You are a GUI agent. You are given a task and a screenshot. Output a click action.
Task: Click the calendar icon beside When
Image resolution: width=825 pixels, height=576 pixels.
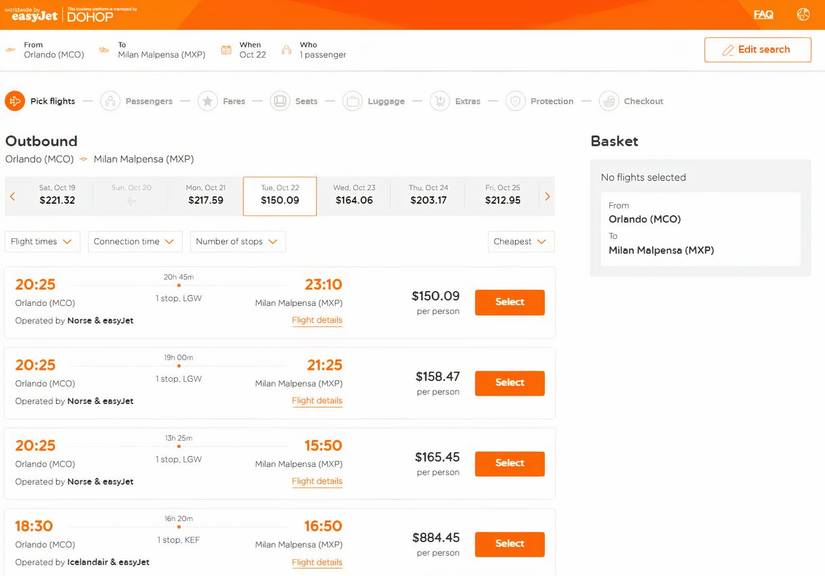(x=226, y=50)
